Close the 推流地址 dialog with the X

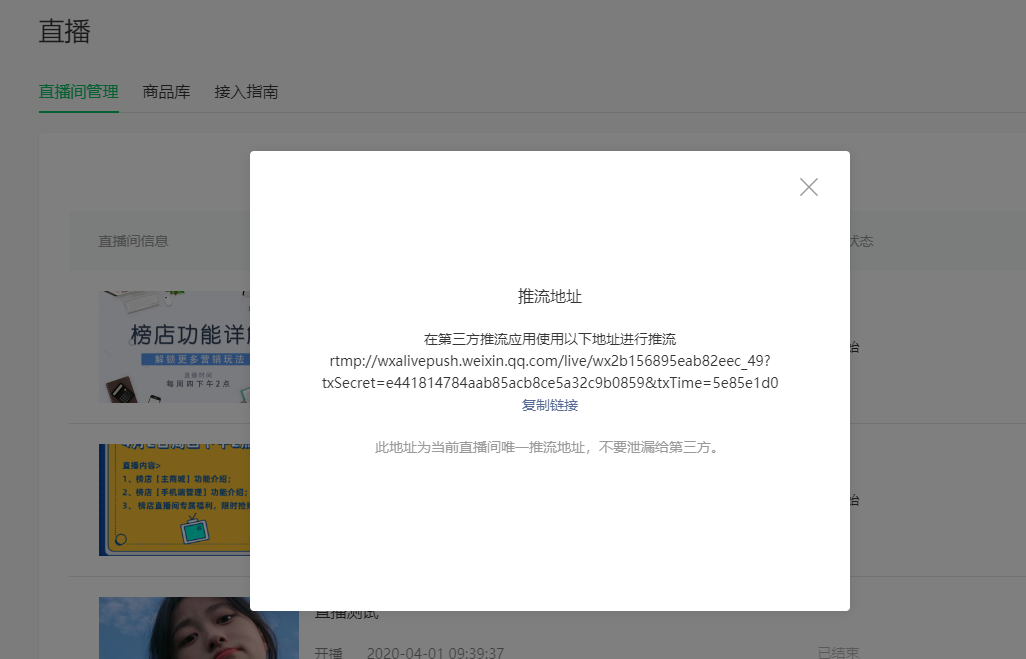(809, 187)
